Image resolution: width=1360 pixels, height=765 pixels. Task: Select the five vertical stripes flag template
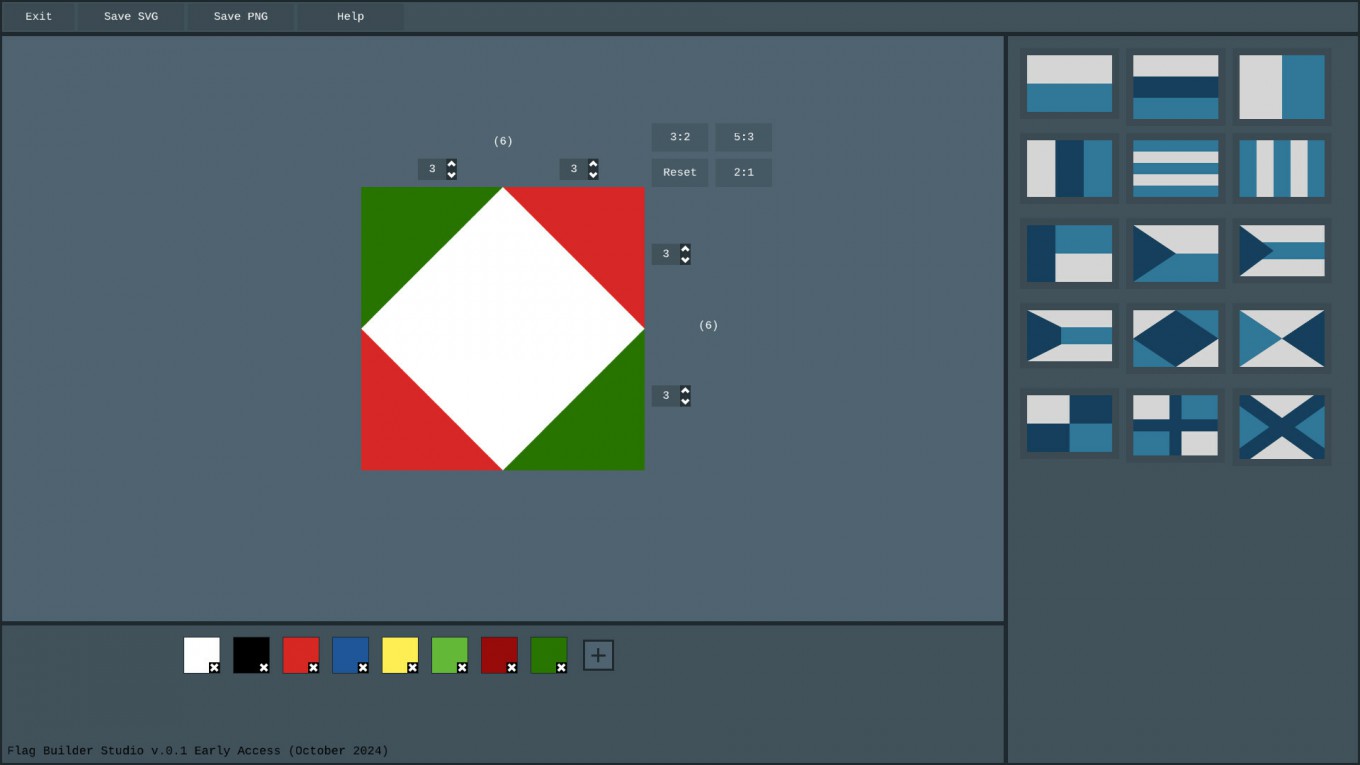[x=1281, y=168]
